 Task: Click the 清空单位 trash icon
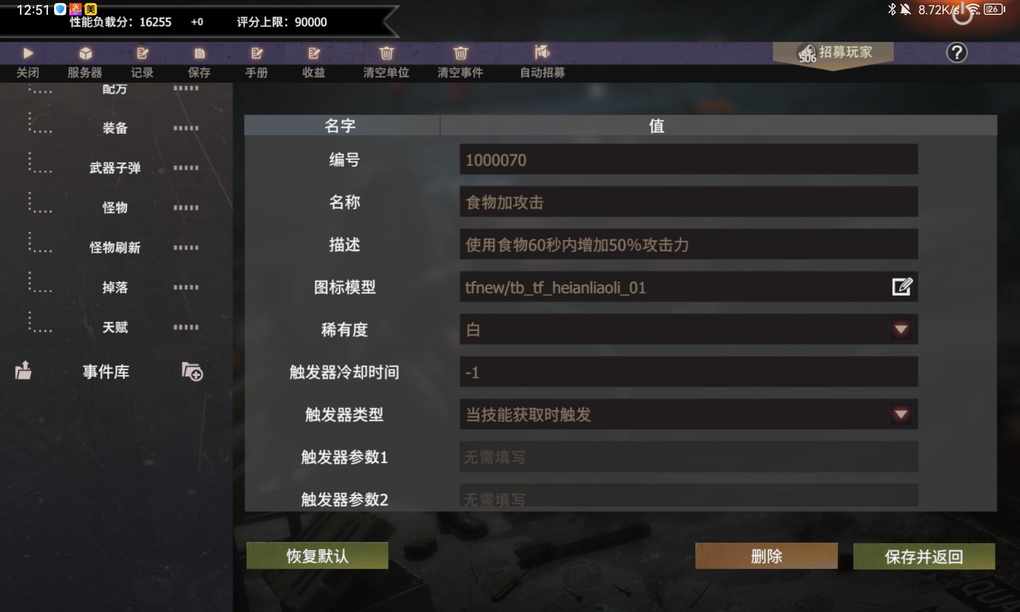tap(386, 53)
